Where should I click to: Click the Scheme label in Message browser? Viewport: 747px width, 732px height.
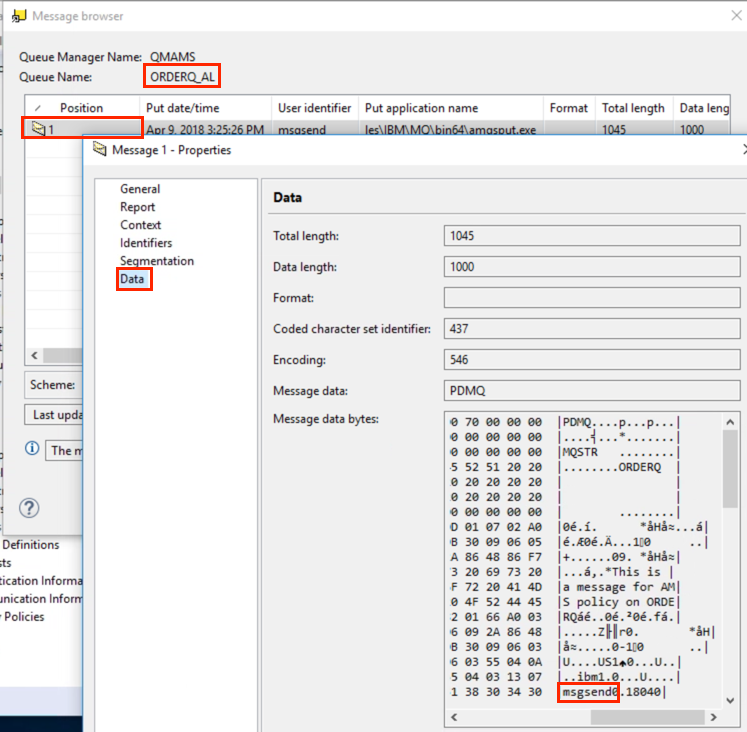pyautogui.click(x=52, y=385)
